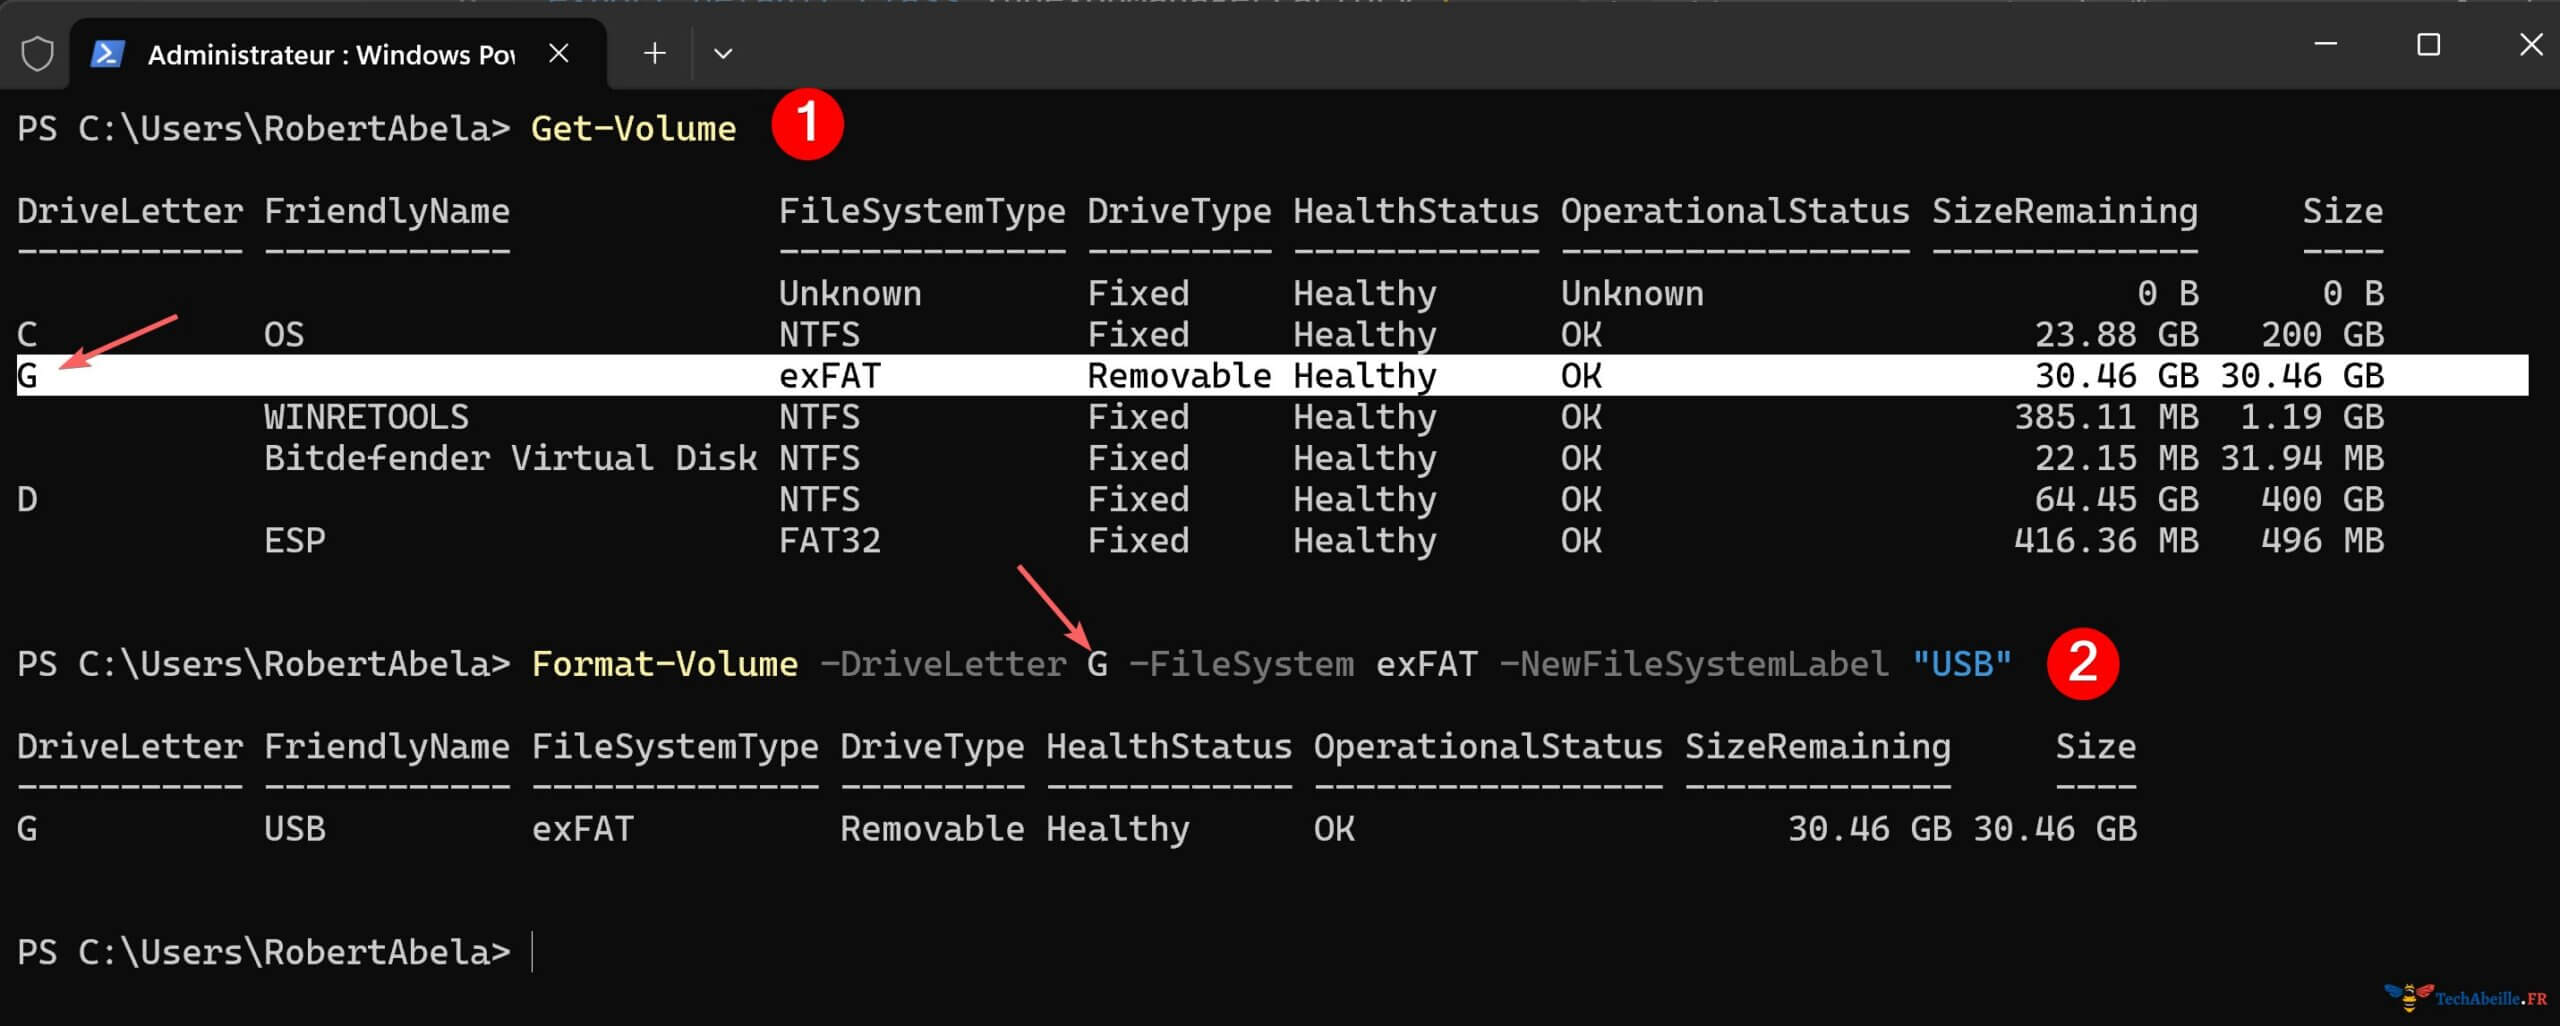The height and width of the screenshot is (1026, 2560).
Task: Open the tab list dropdown chevron
Action: pyautogui.click(x=722, y=52)
